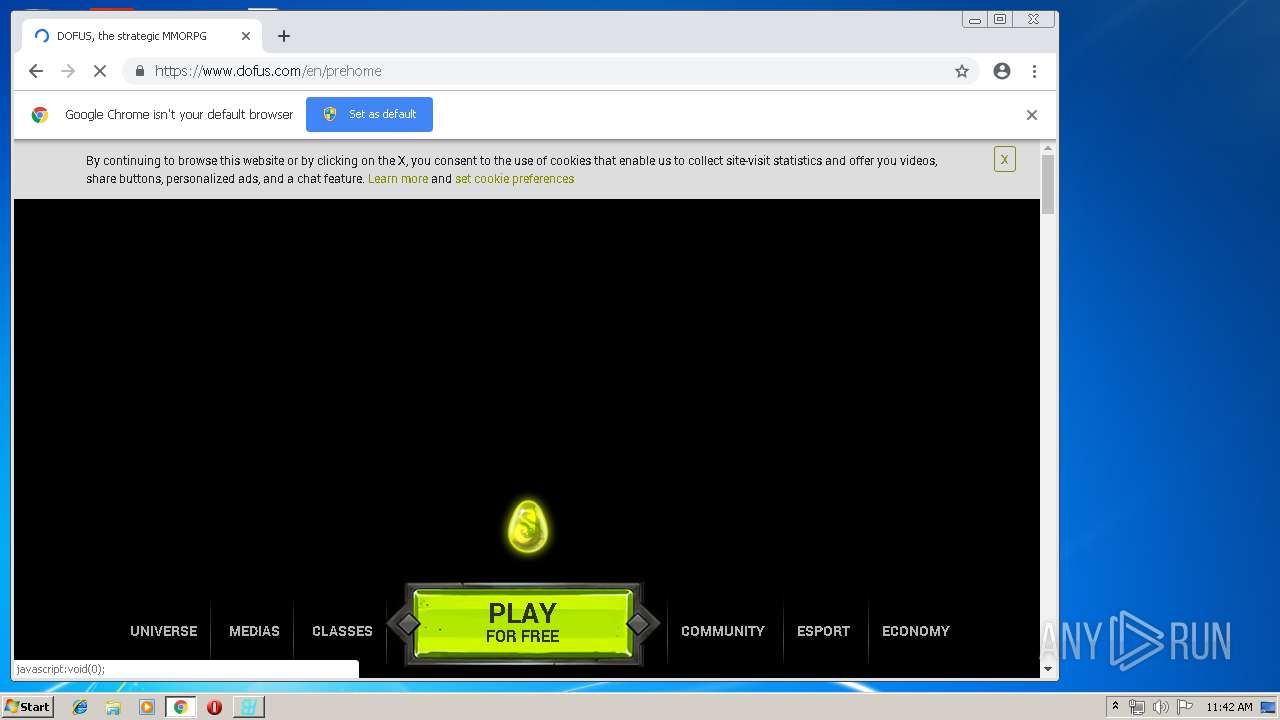Close the Chrome window
The width and height of the screenshot is (1280, 720).
pos(1033,19)
